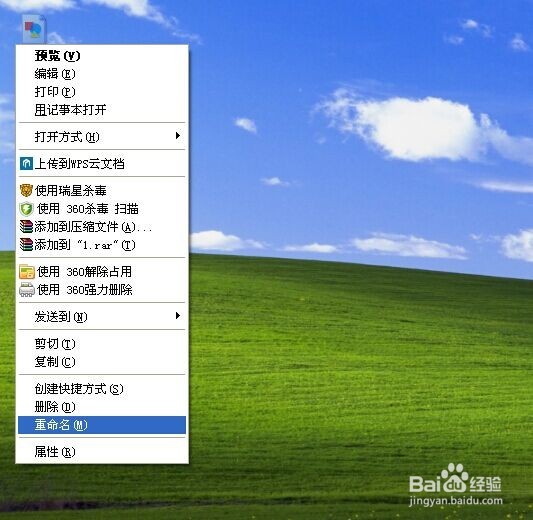Viewport: 533px width, 520px height.
Task: Expand the 打开方式 submenu arrow
Action: 177,136
